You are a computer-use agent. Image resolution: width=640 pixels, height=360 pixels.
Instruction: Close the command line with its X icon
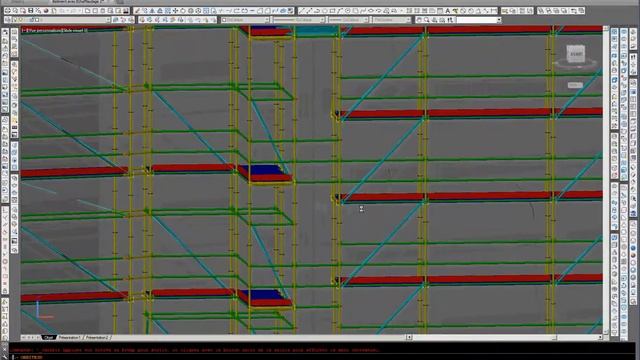coord(4,349)
